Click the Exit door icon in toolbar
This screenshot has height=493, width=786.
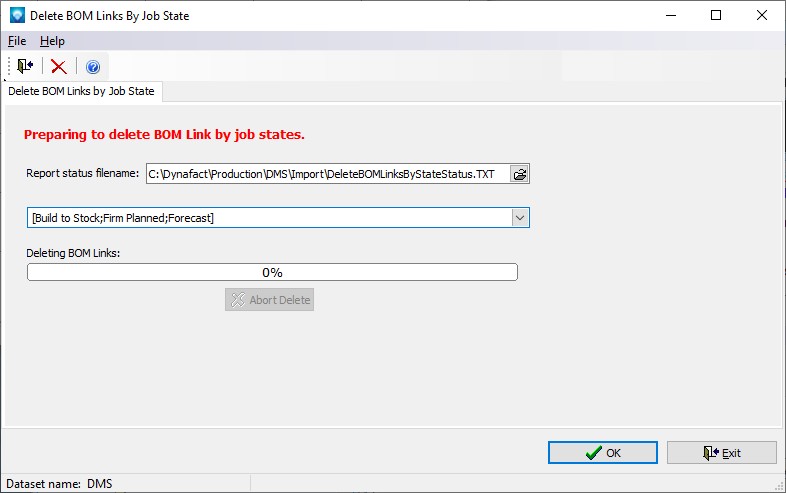tap(25, 67)
